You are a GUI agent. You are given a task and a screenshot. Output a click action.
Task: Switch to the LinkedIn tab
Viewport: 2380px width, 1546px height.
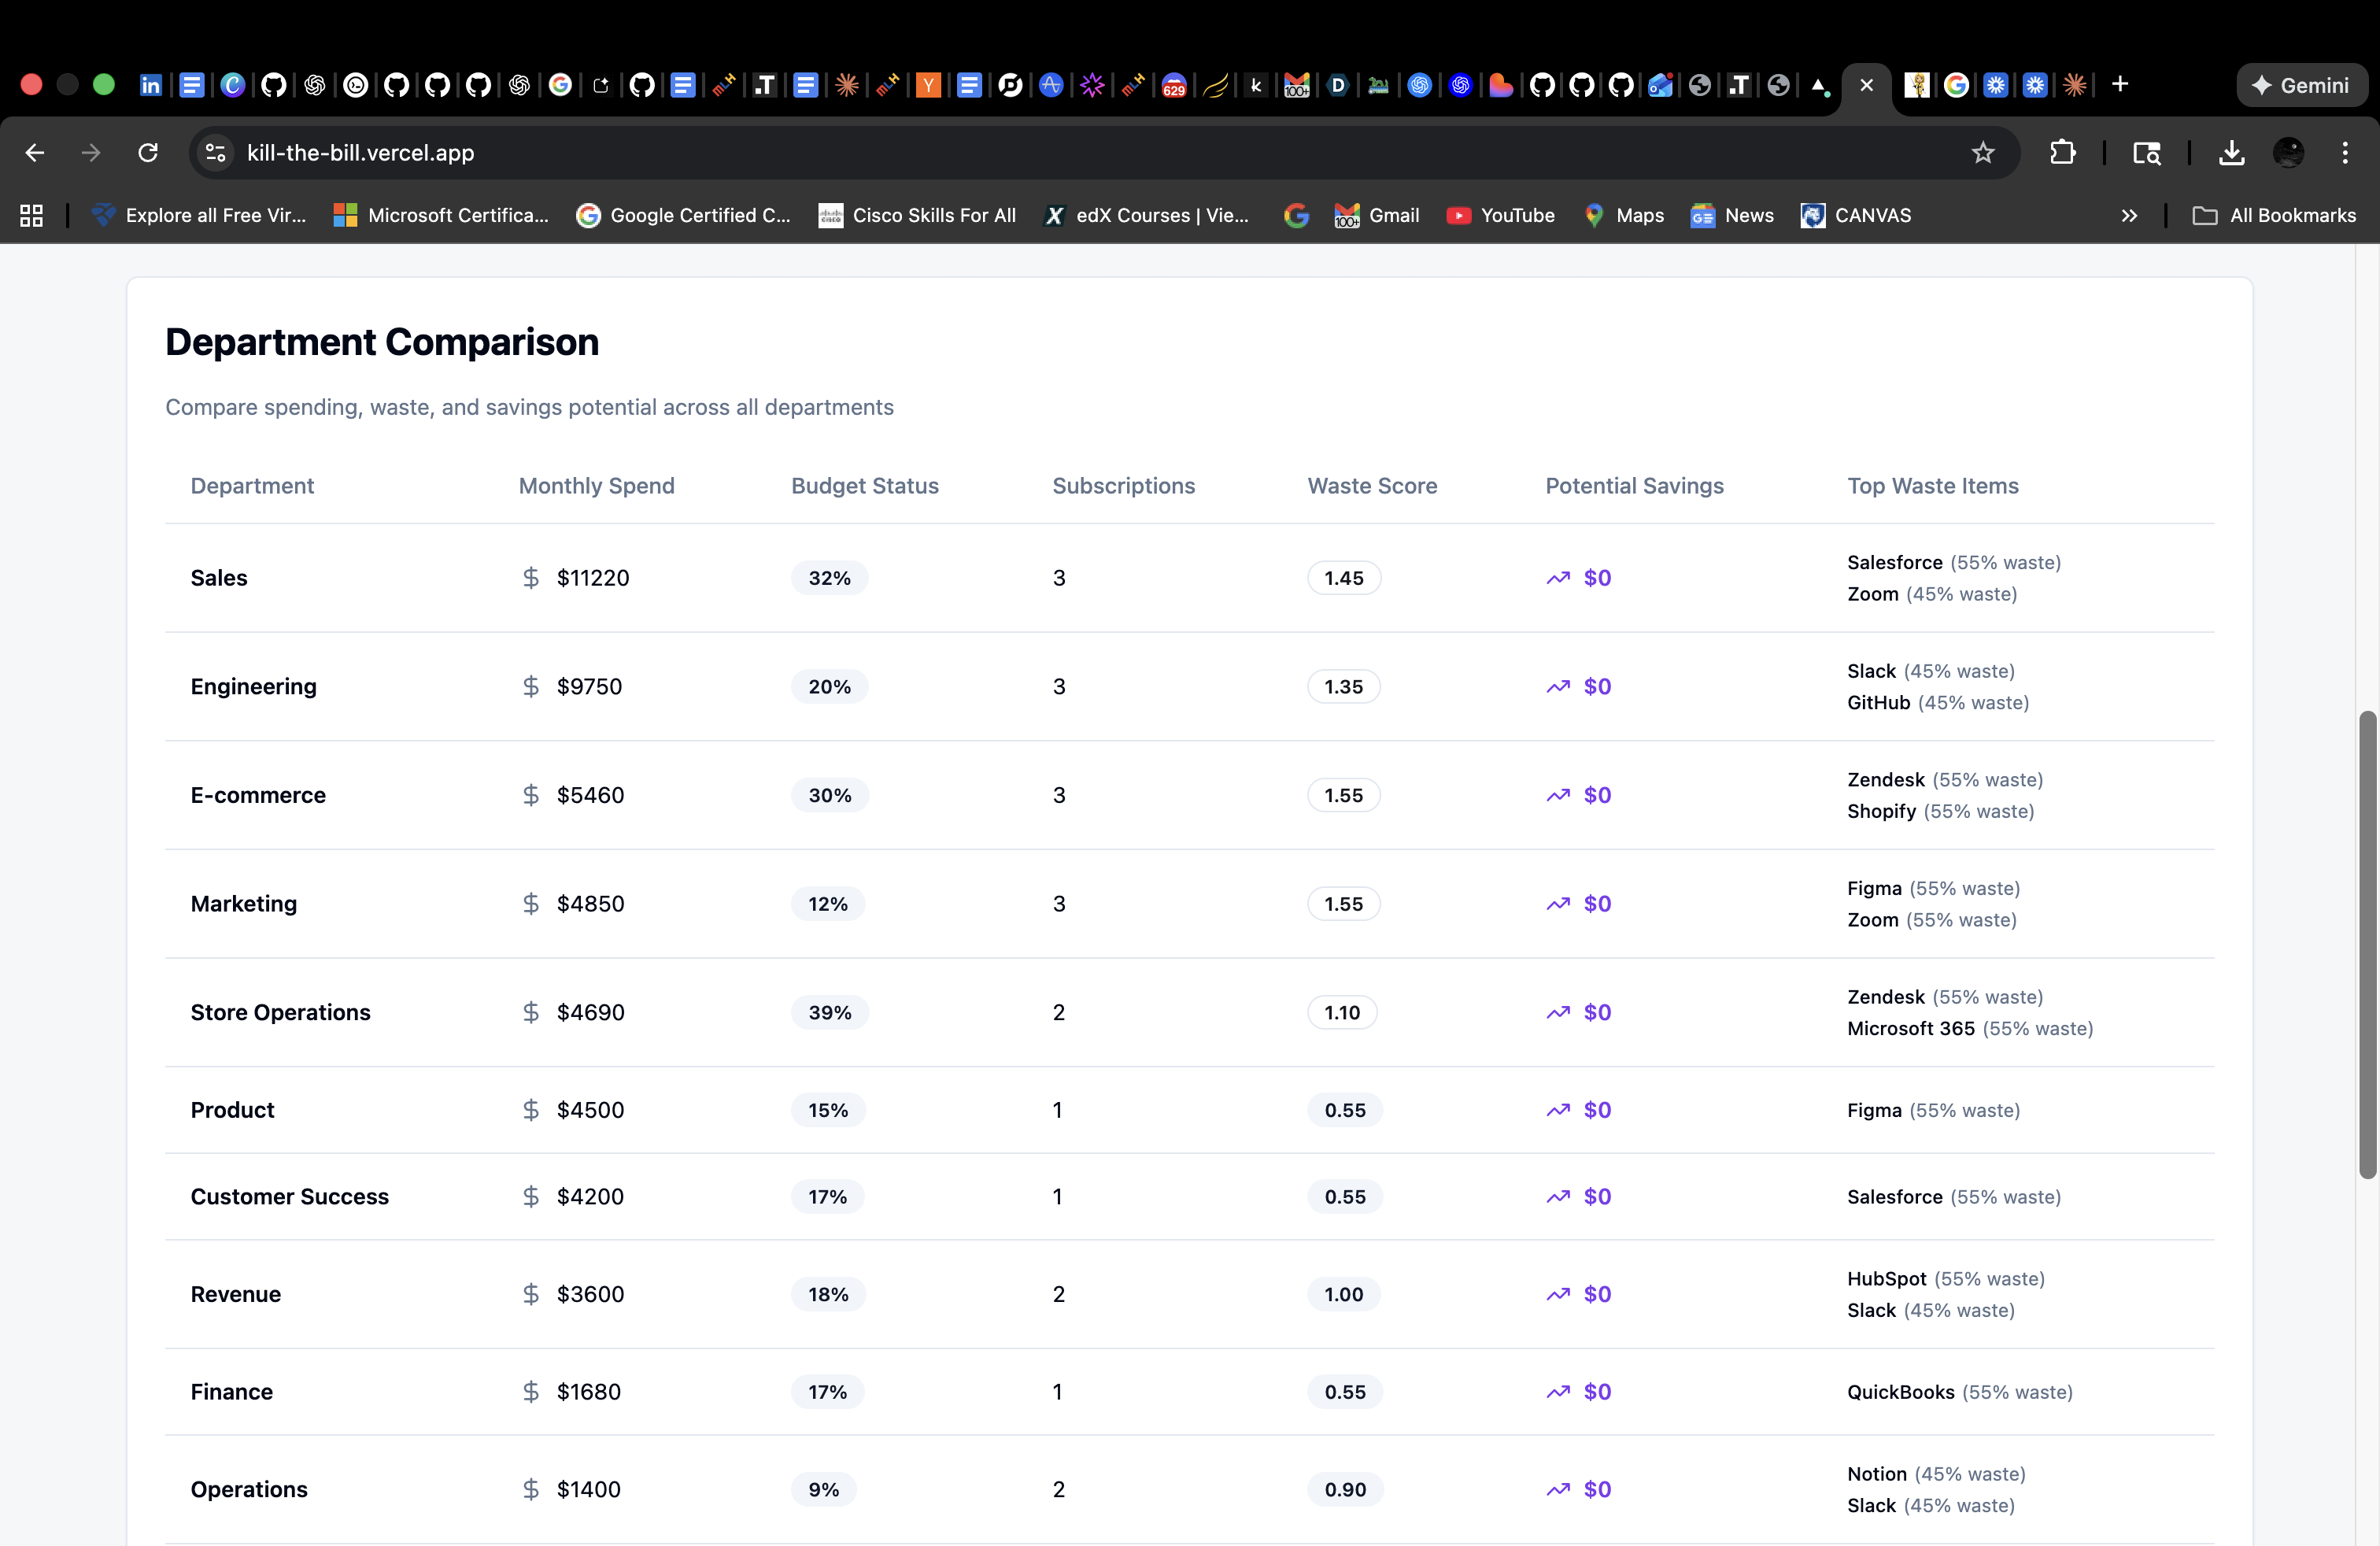150,85
